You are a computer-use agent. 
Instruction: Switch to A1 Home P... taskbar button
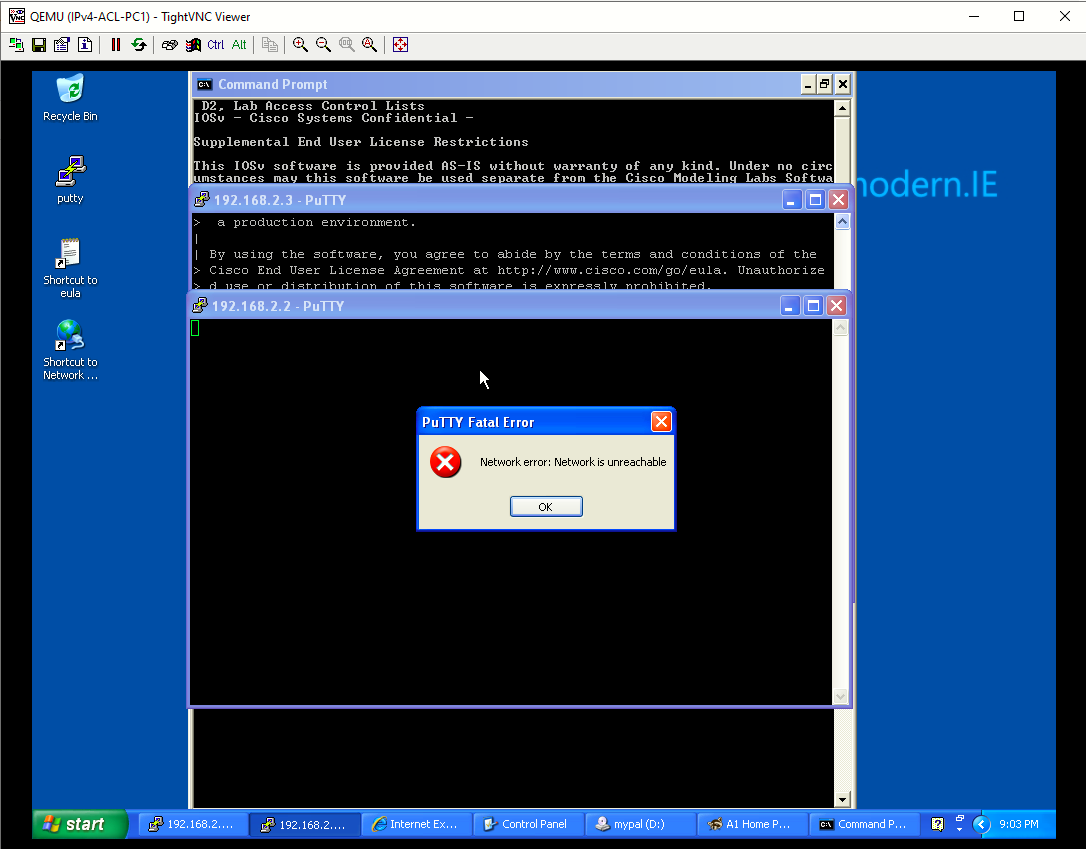pyautogui.click(x=751, y=824)
